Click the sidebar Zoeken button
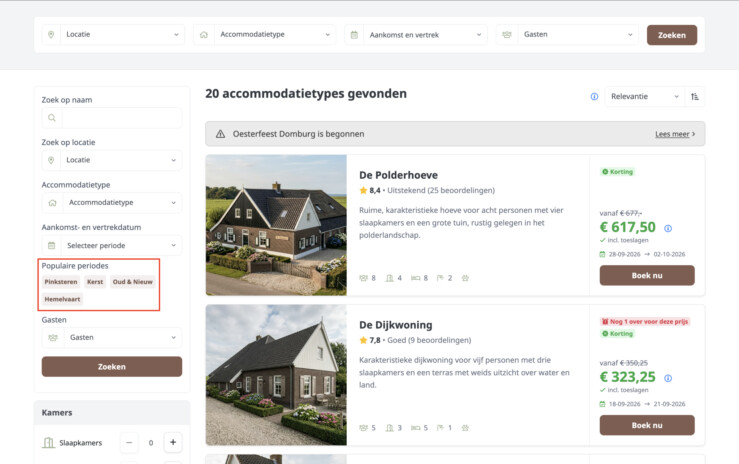This screenshot has width=739, height=464. [x=112, y=366]
